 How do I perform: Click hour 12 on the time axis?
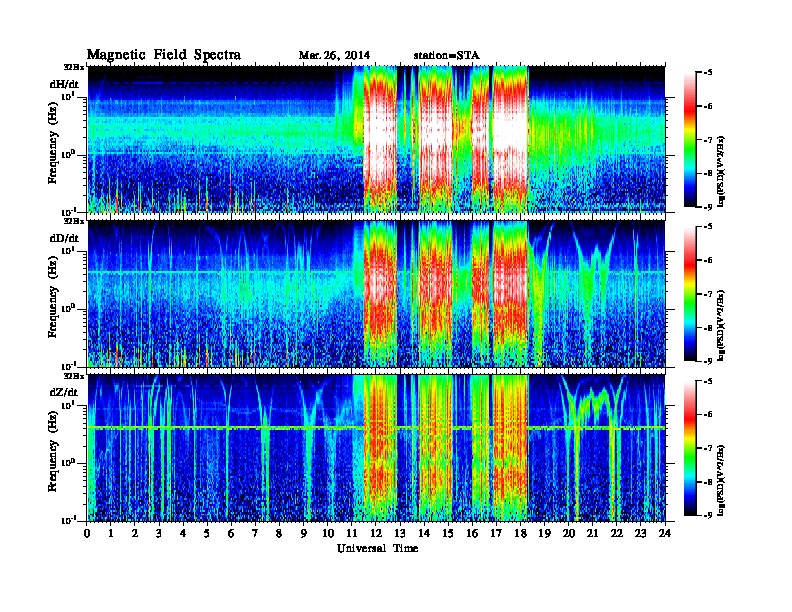tap(376, 534)
